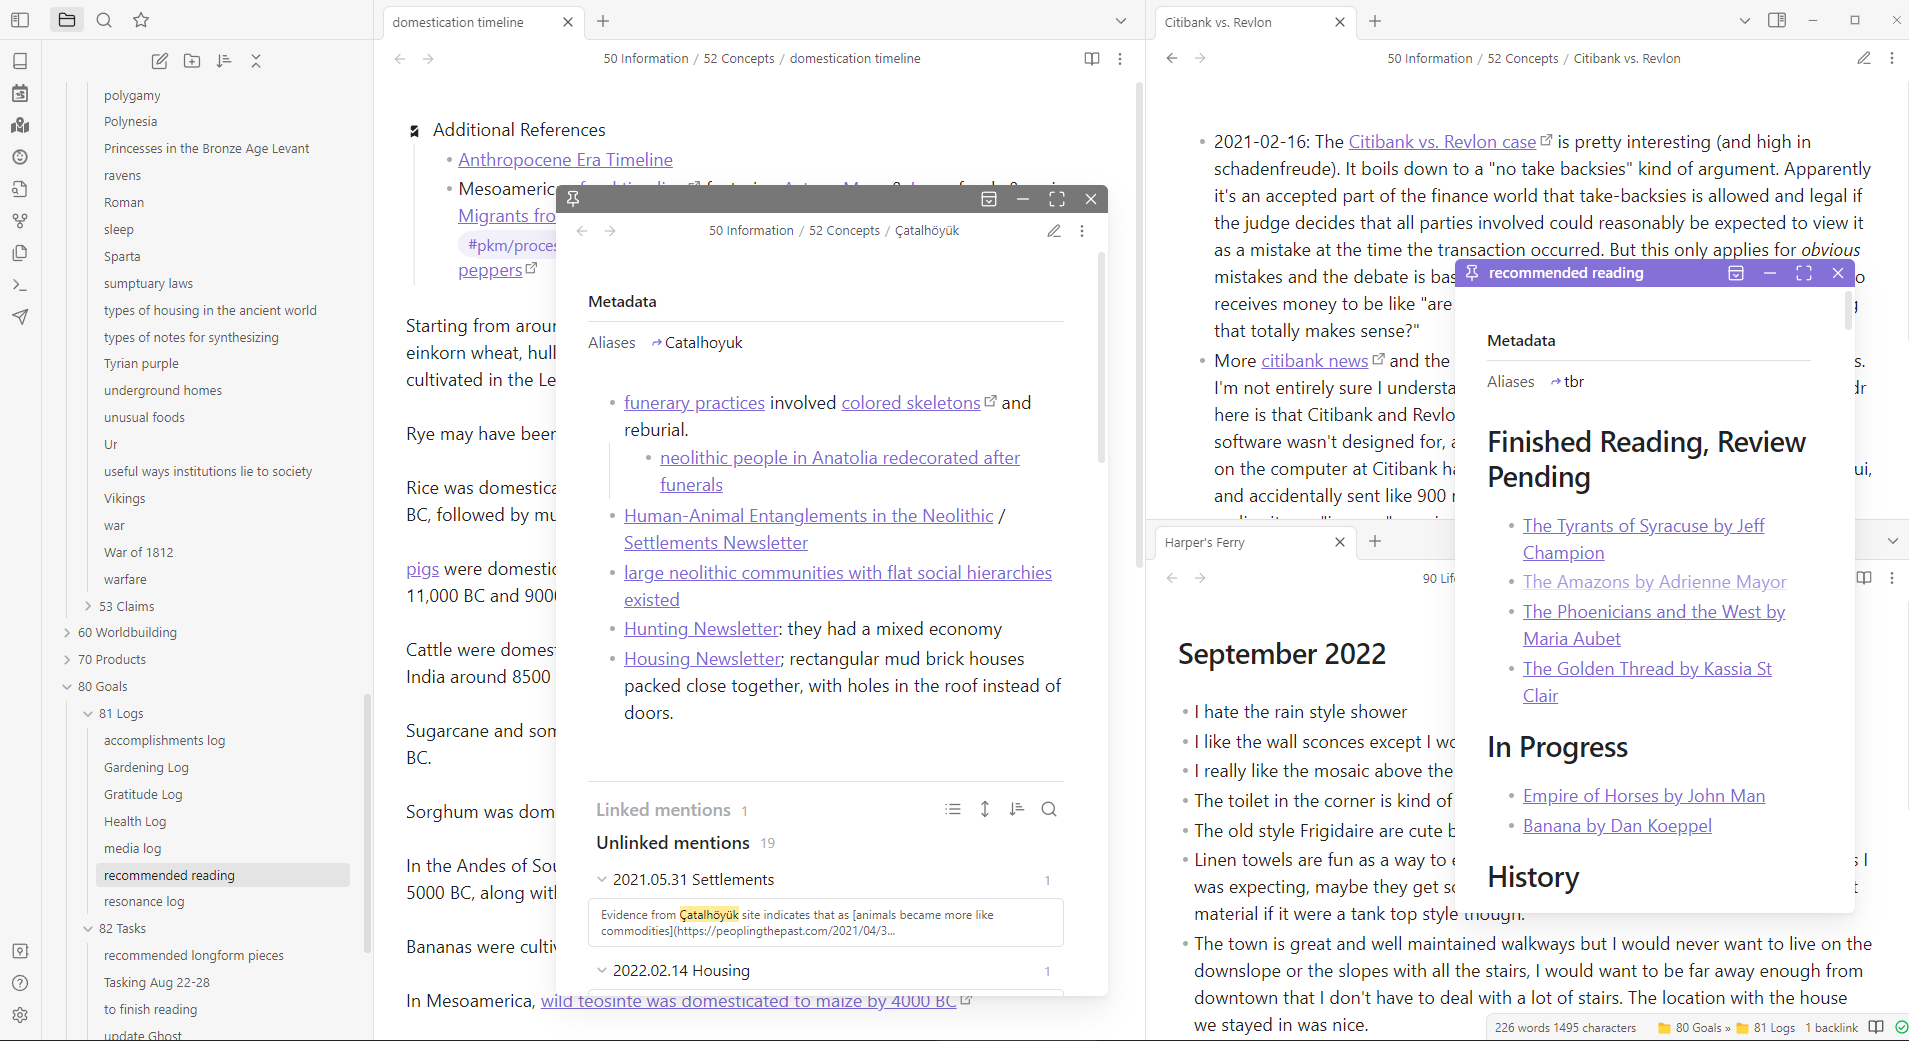1909x1041 pixels.
Task: Collapse 2022.02.14 Housing mention group
Action: (x=602, y=971)
